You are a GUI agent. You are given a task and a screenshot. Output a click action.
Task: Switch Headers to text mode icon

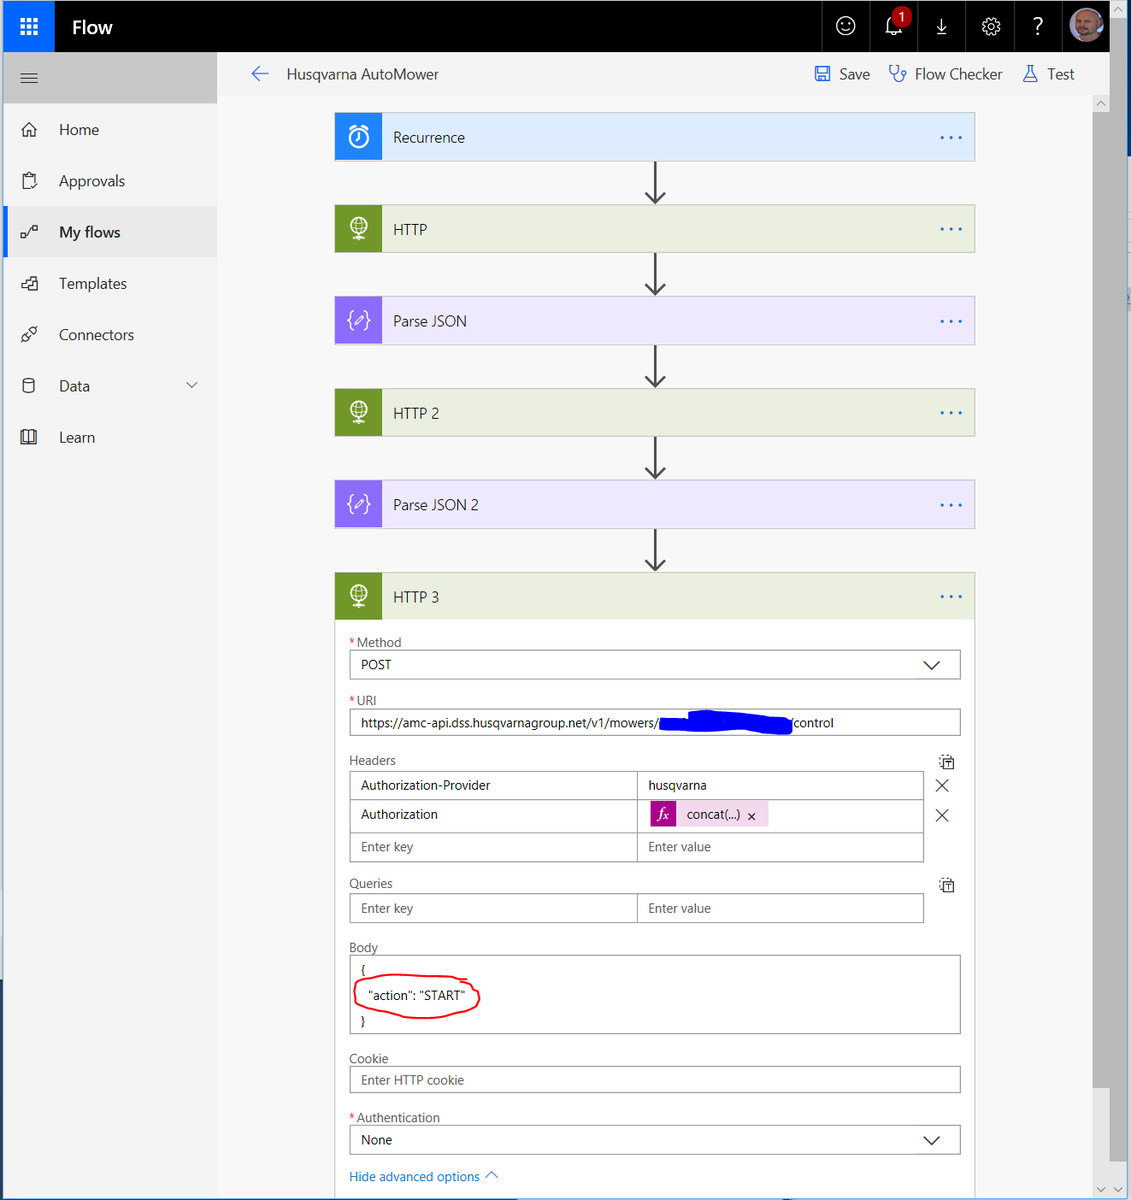[x=947, y=762]
